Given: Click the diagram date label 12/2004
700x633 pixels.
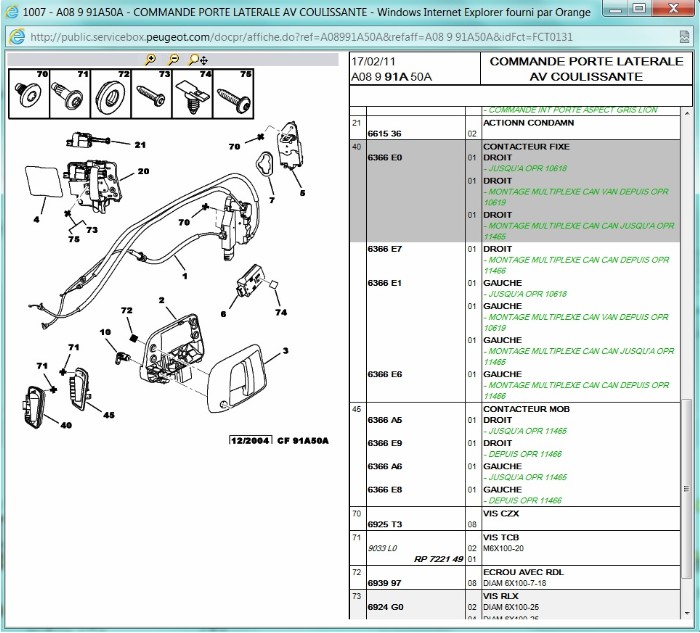Looking at the screenshot, I should (x=250, y=441).
